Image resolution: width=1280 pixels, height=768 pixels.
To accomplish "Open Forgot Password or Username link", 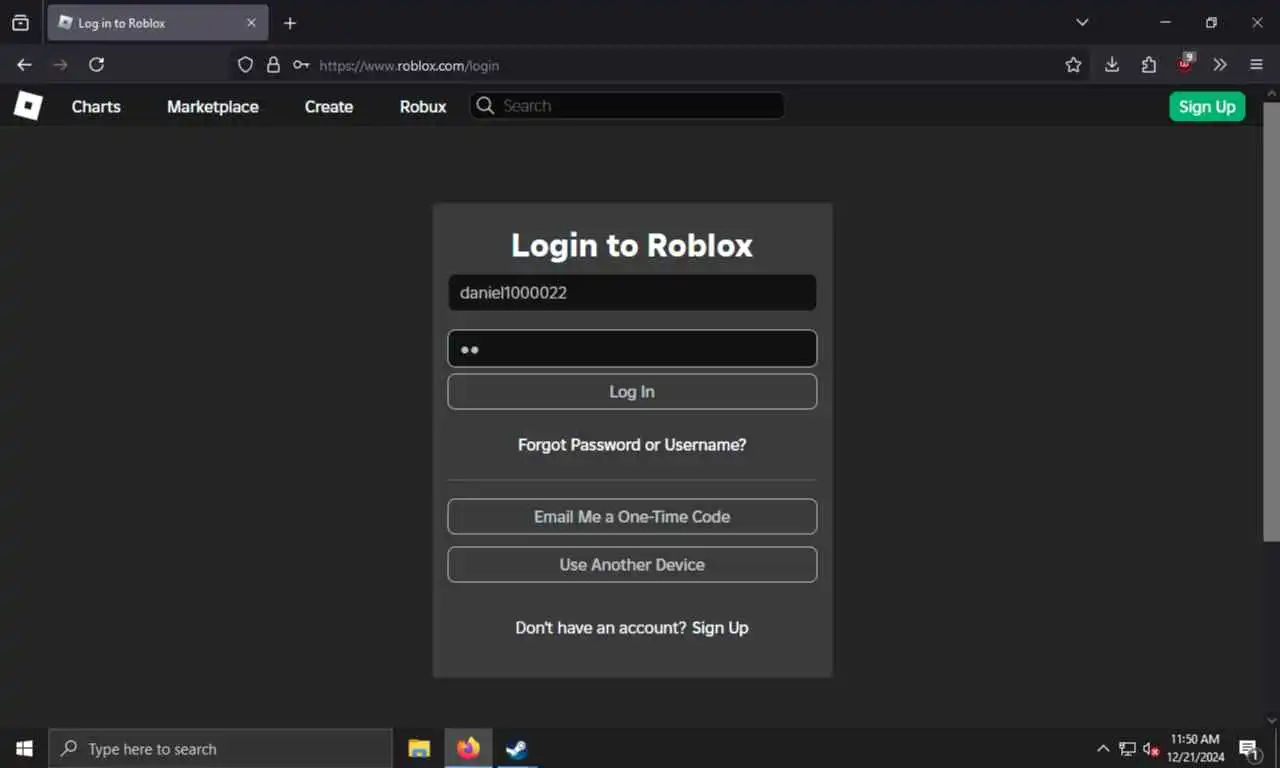I will (x=632, y=445).
